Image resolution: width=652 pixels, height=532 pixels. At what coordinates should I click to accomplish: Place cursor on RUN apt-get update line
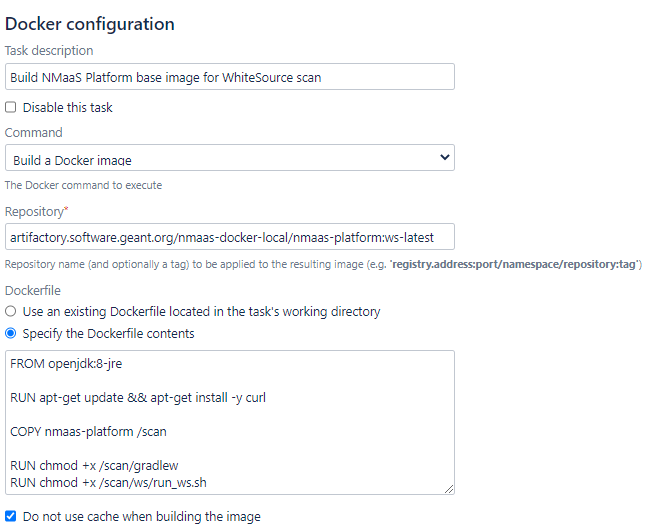pos(138,398)
